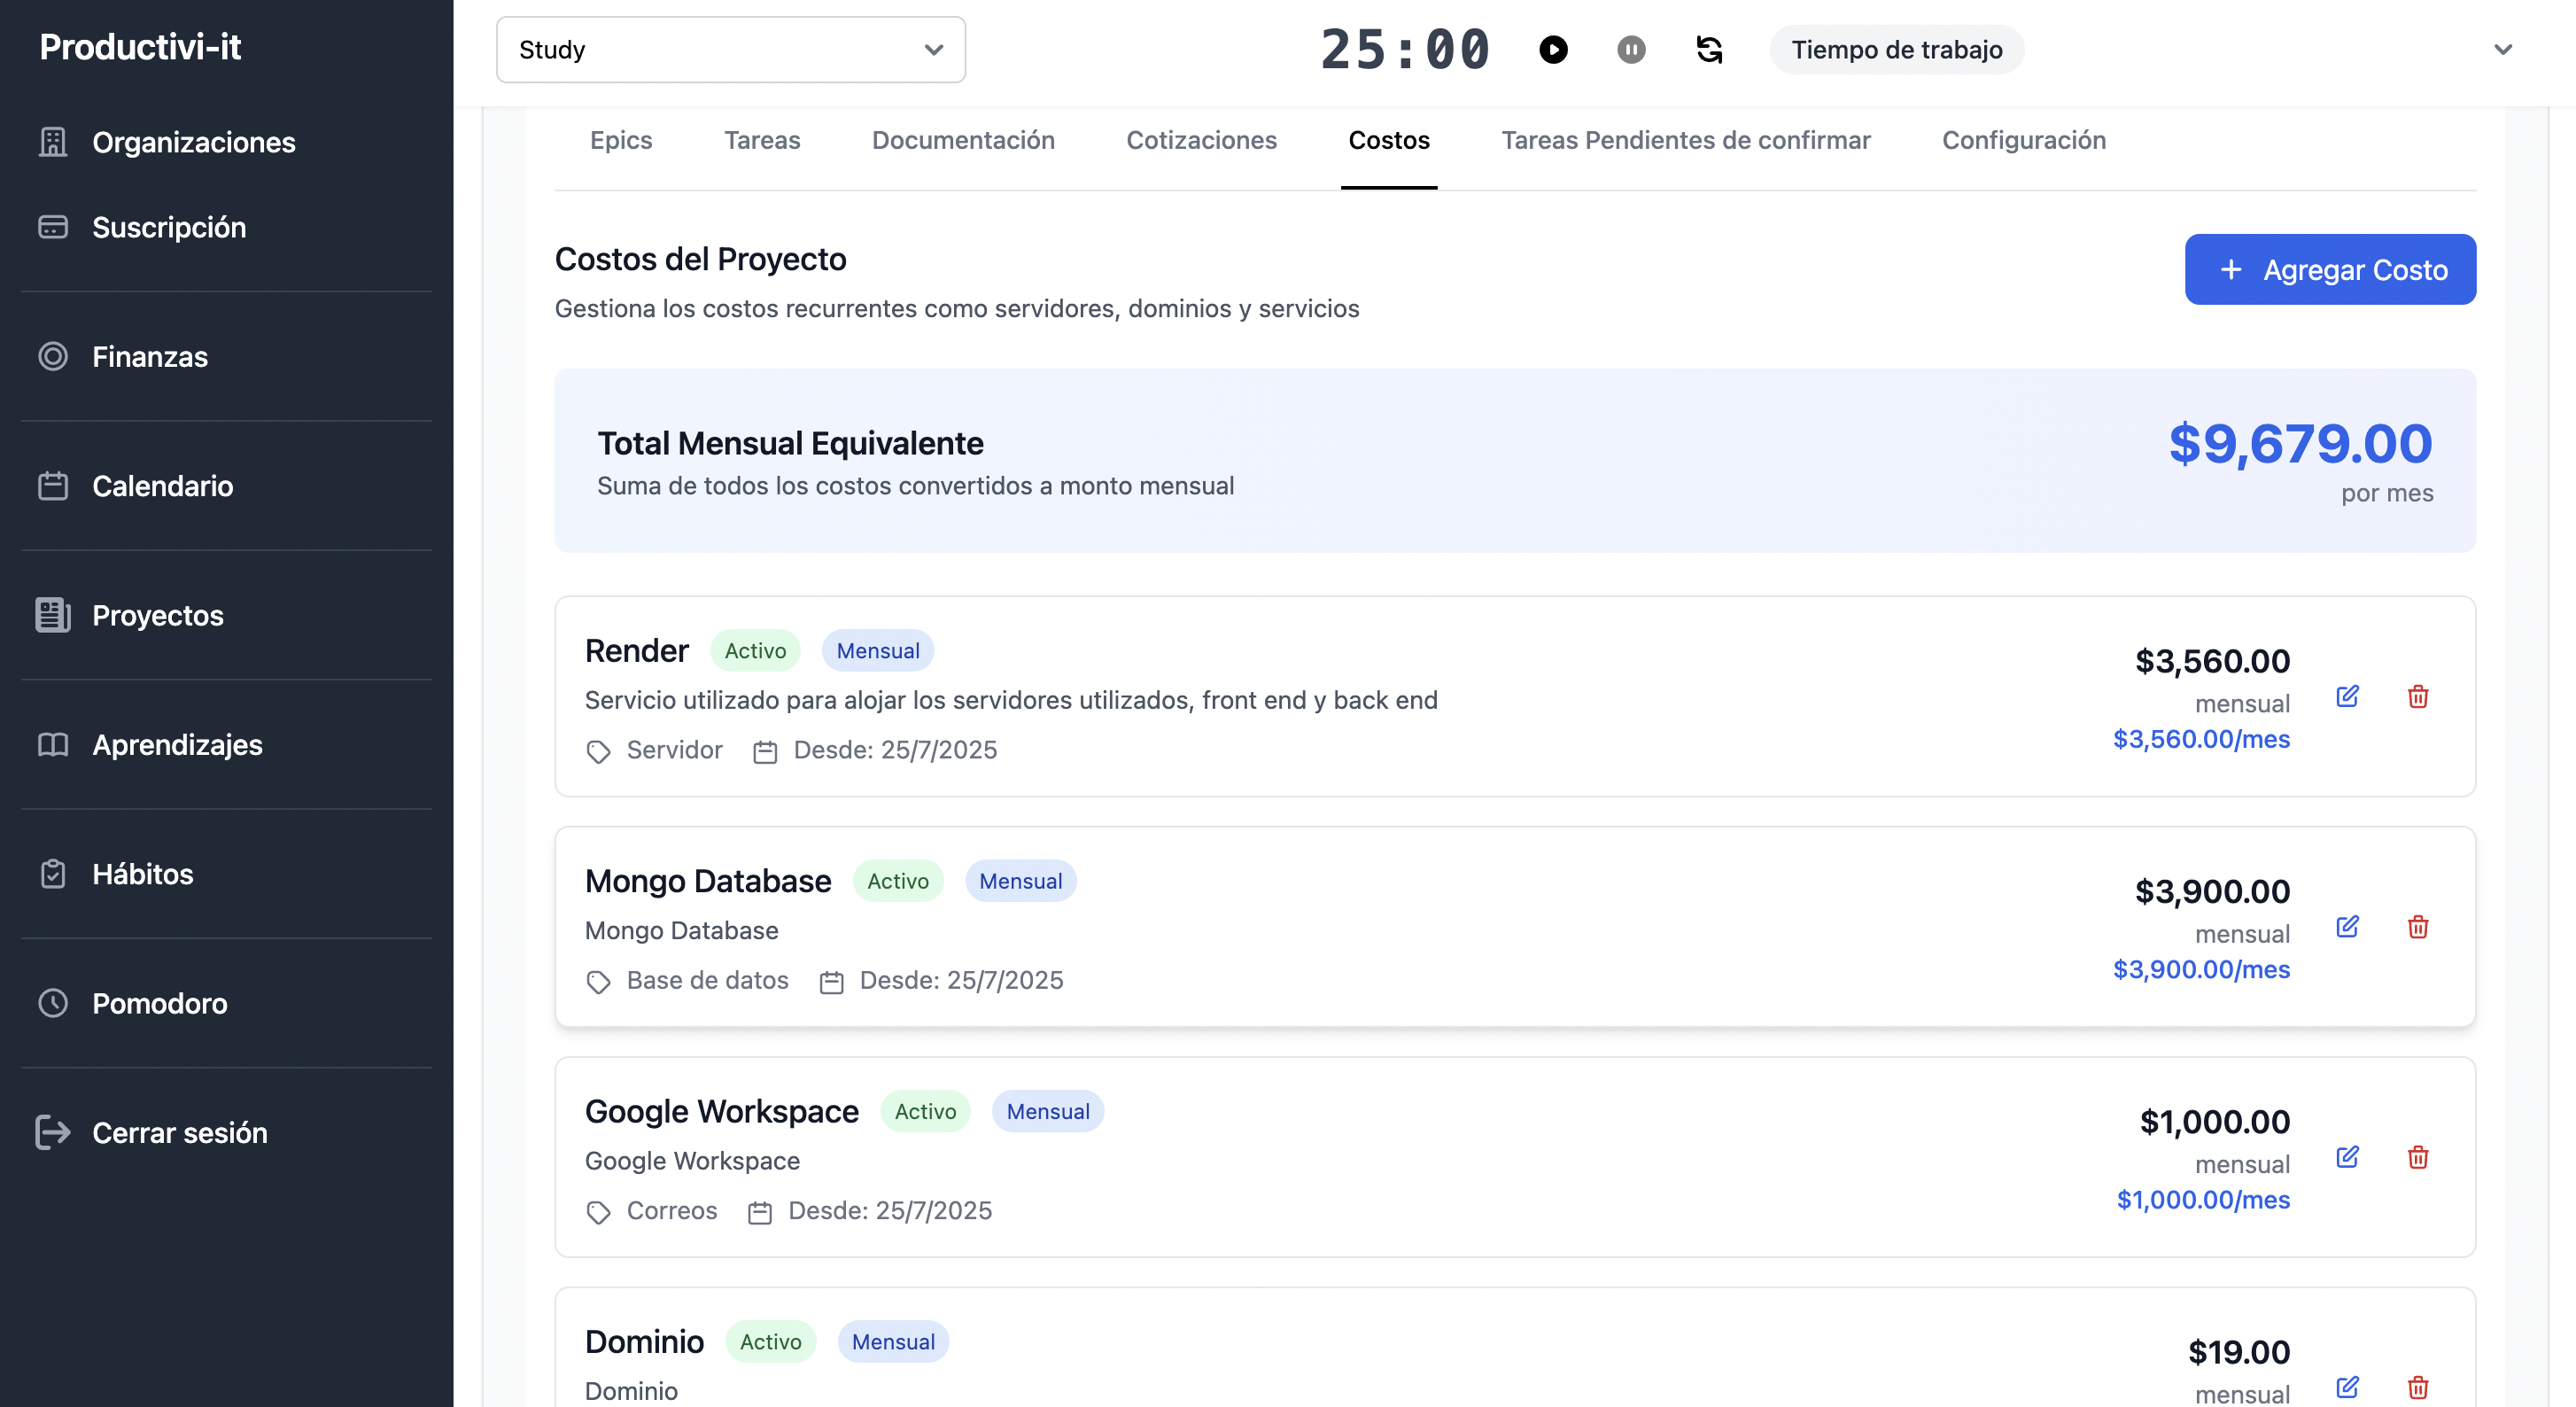Click the Mensual badge on Dominio

point(893,1342)
